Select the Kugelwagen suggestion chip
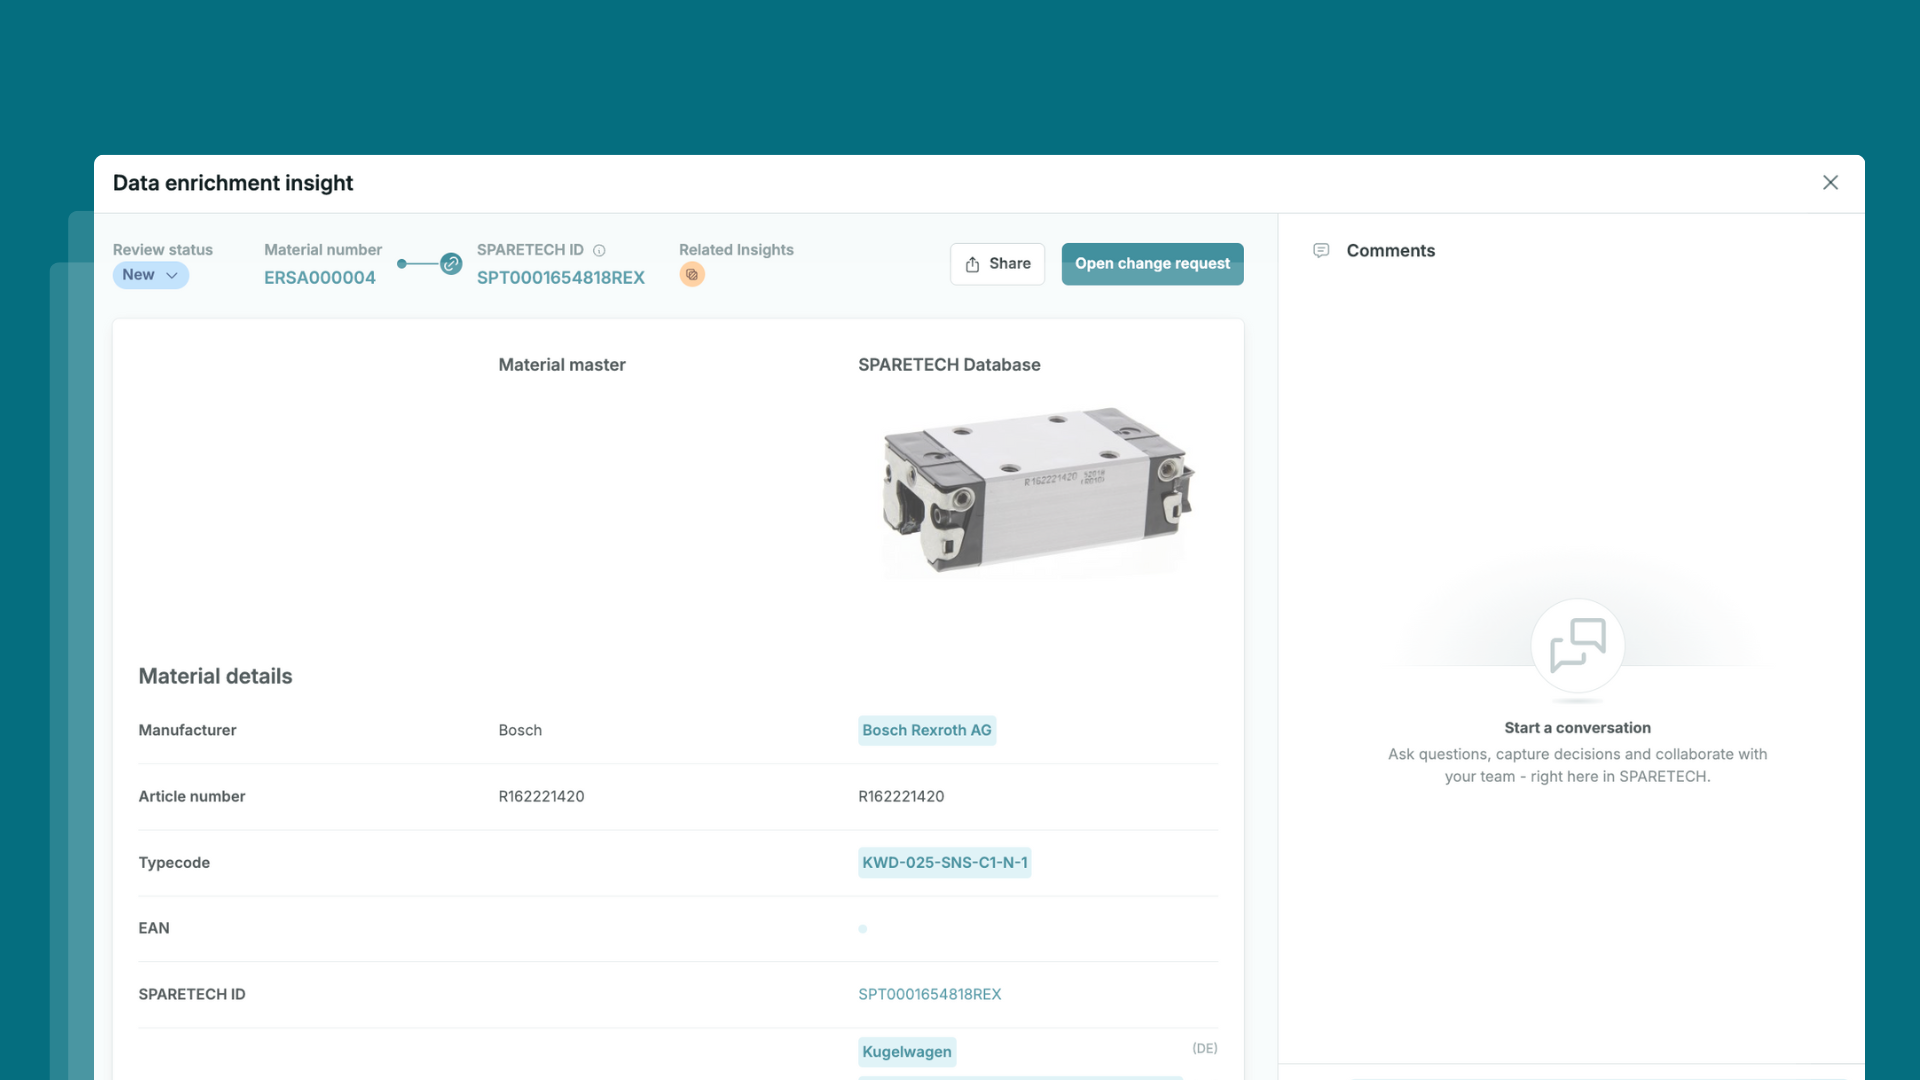Viewport: 1920px width, 1080px height. point(906,1051)
